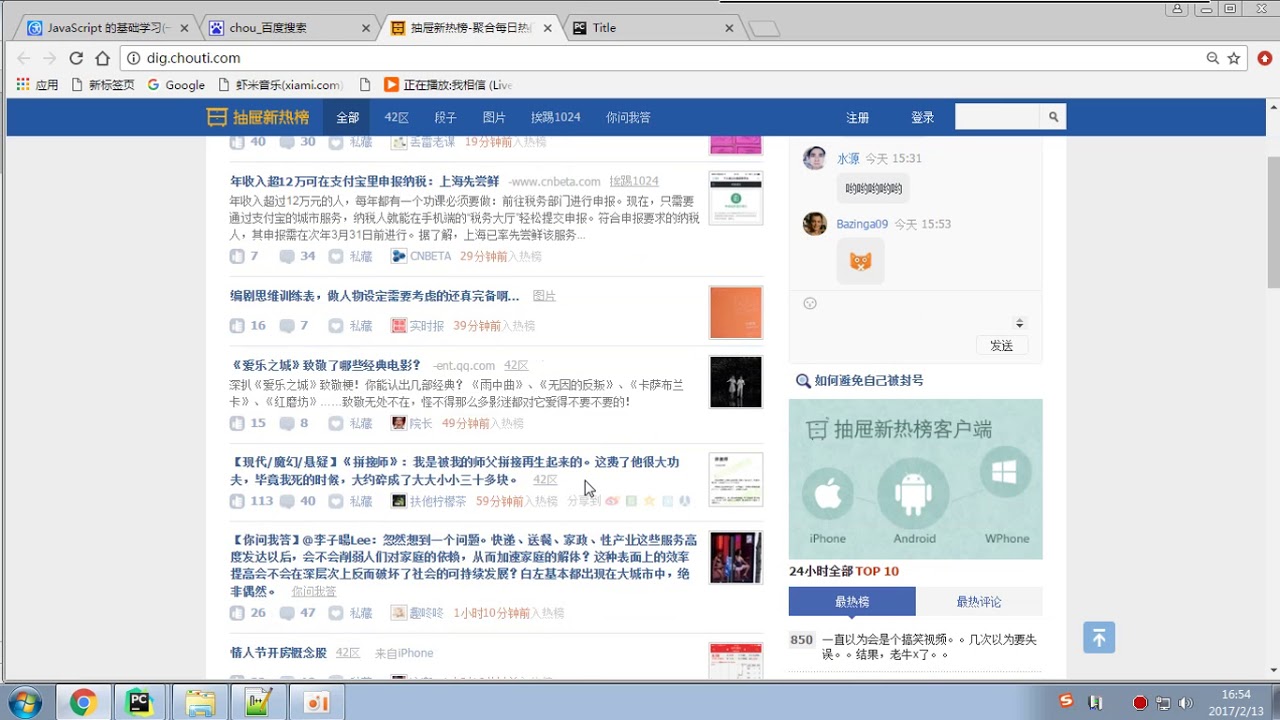
Task: Click the page vertical scrollbar thumb
Action: tap(1273, 221)
